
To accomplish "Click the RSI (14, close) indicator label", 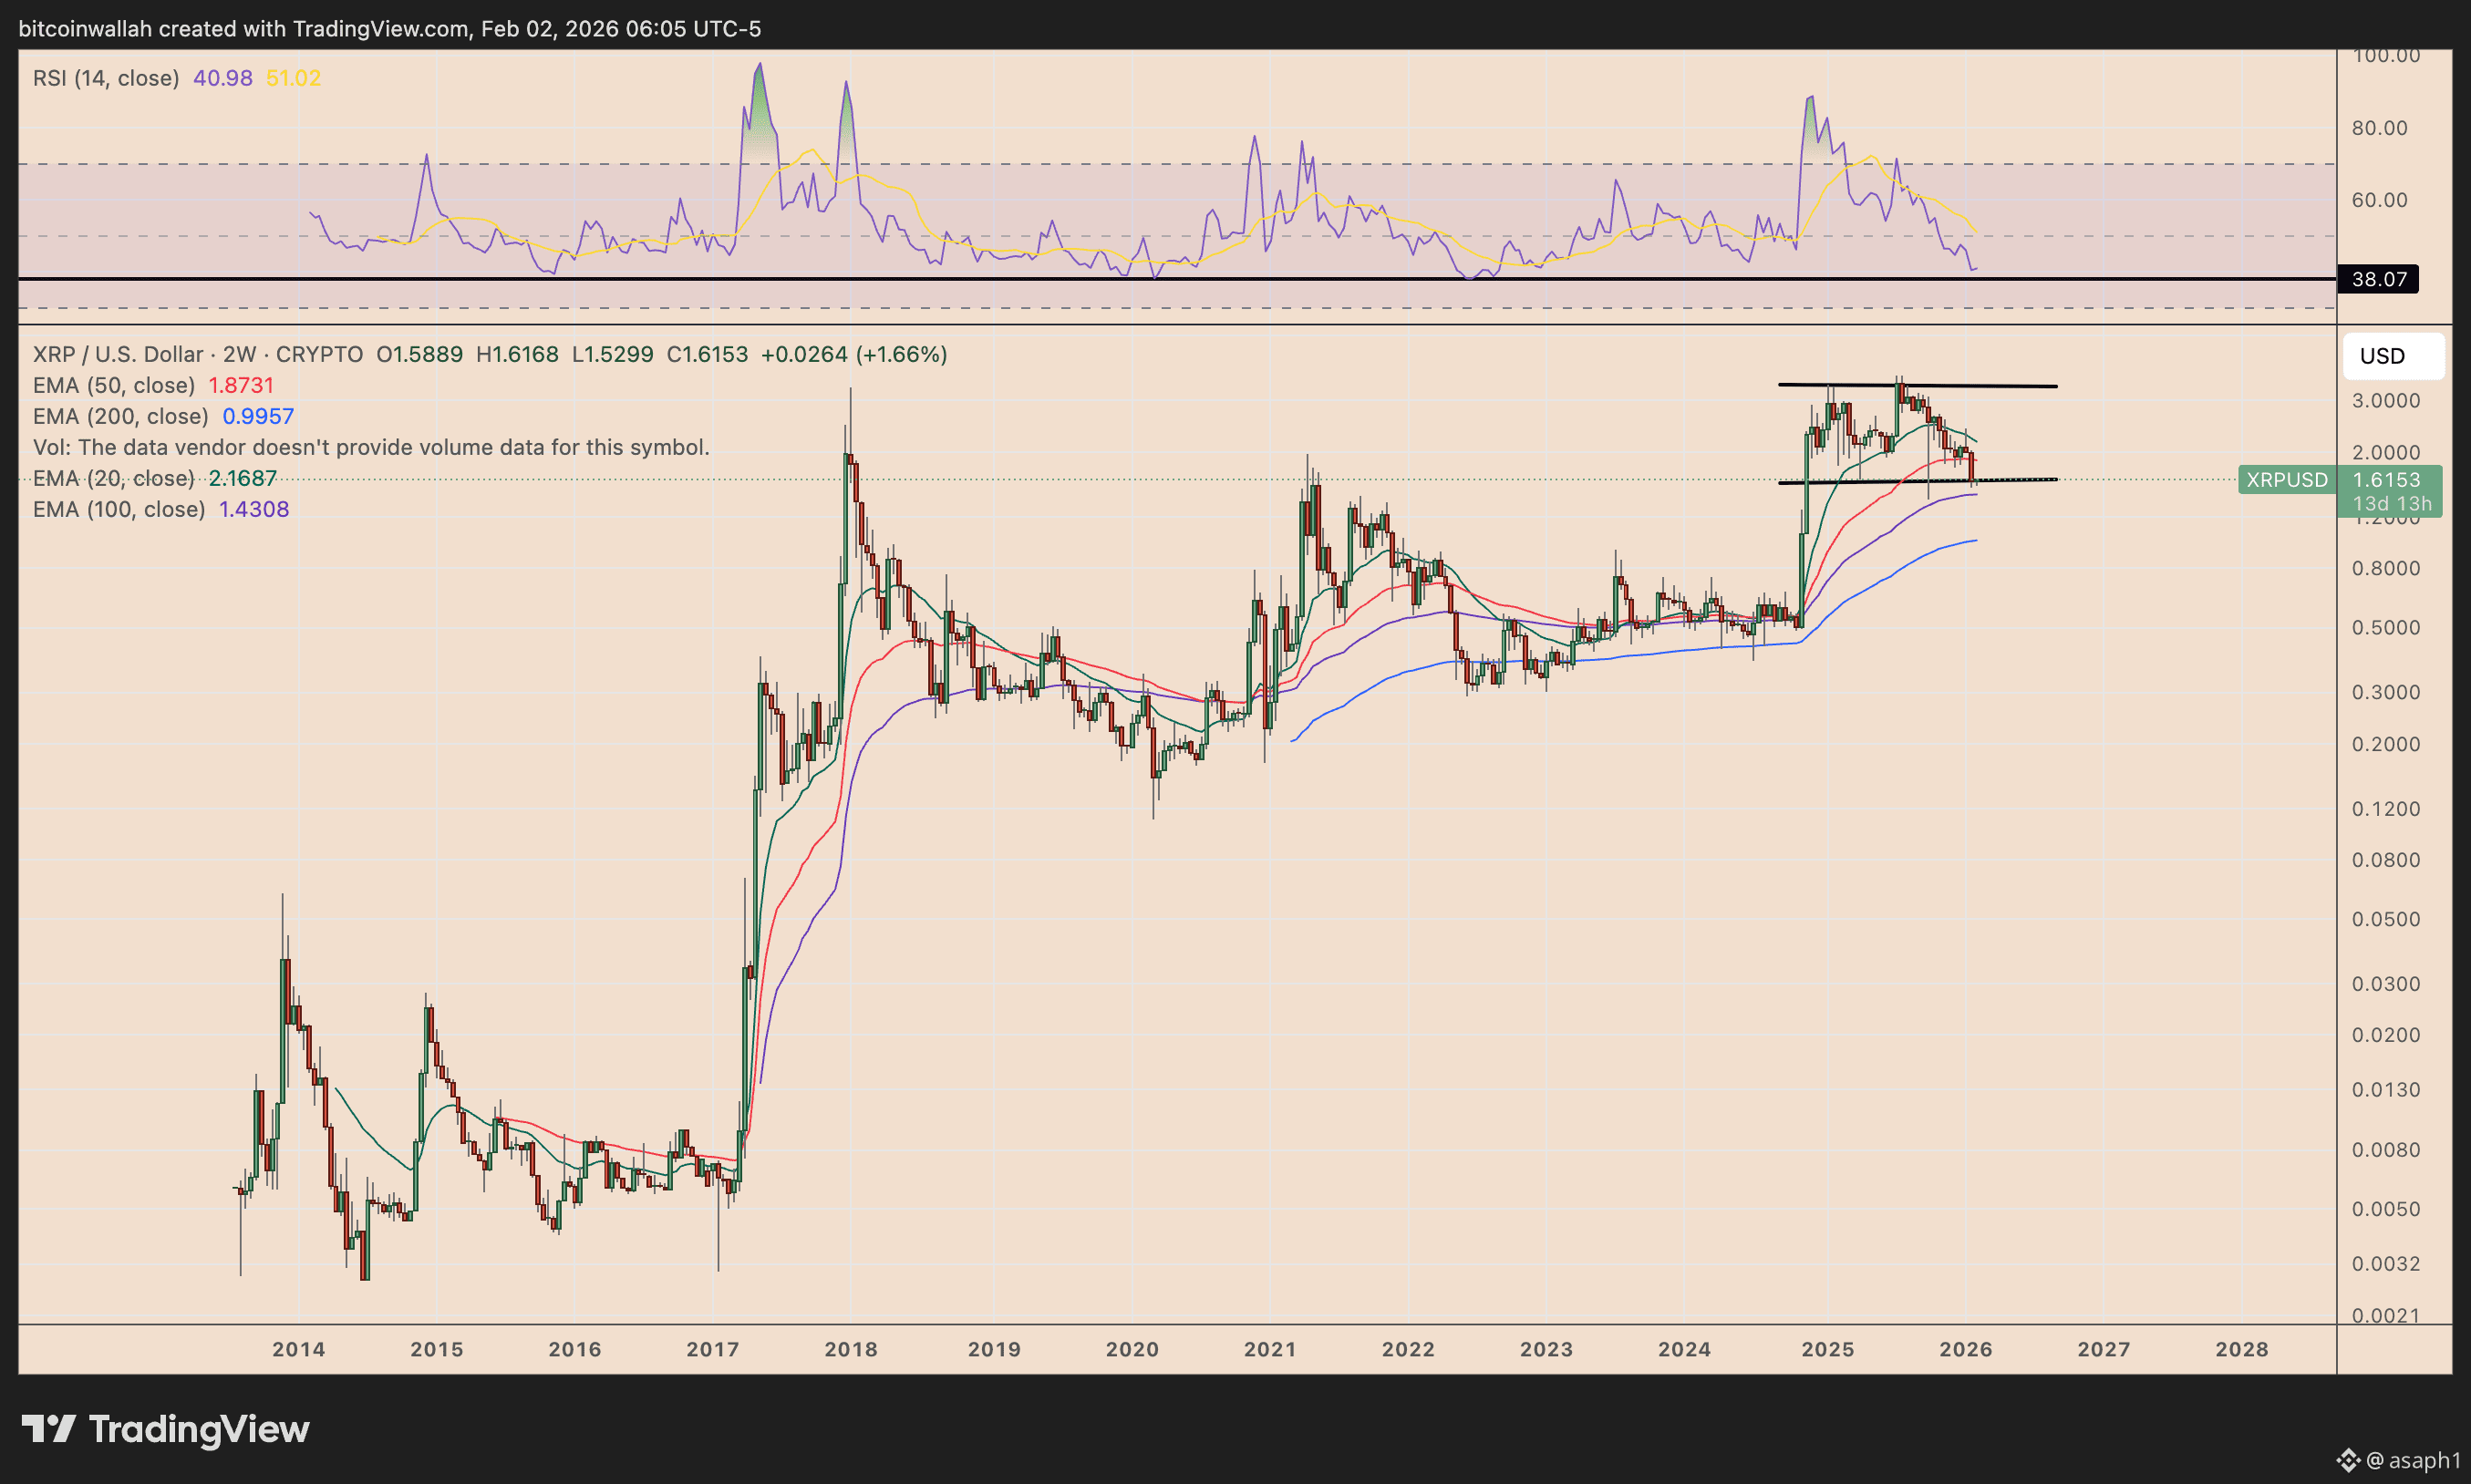I will pos(106,78).
